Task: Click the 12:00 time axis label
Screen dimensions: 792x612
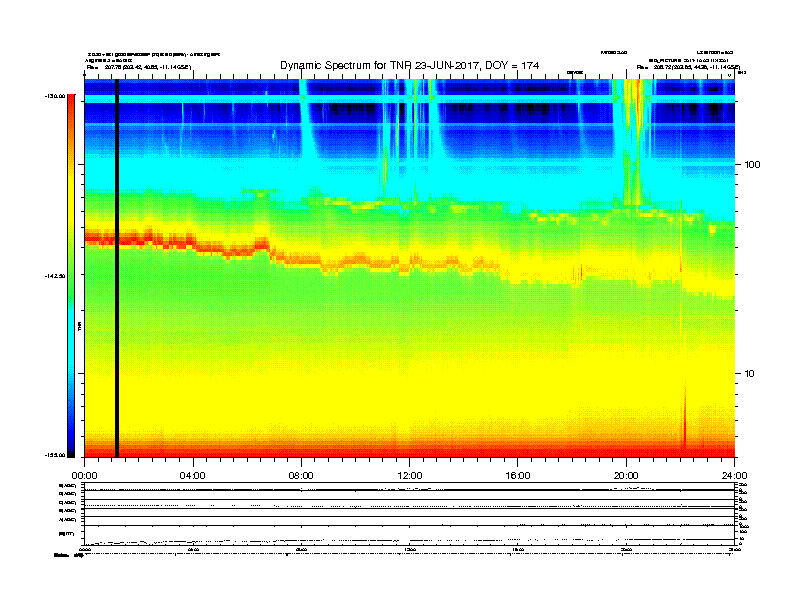Action: point(410,476)
